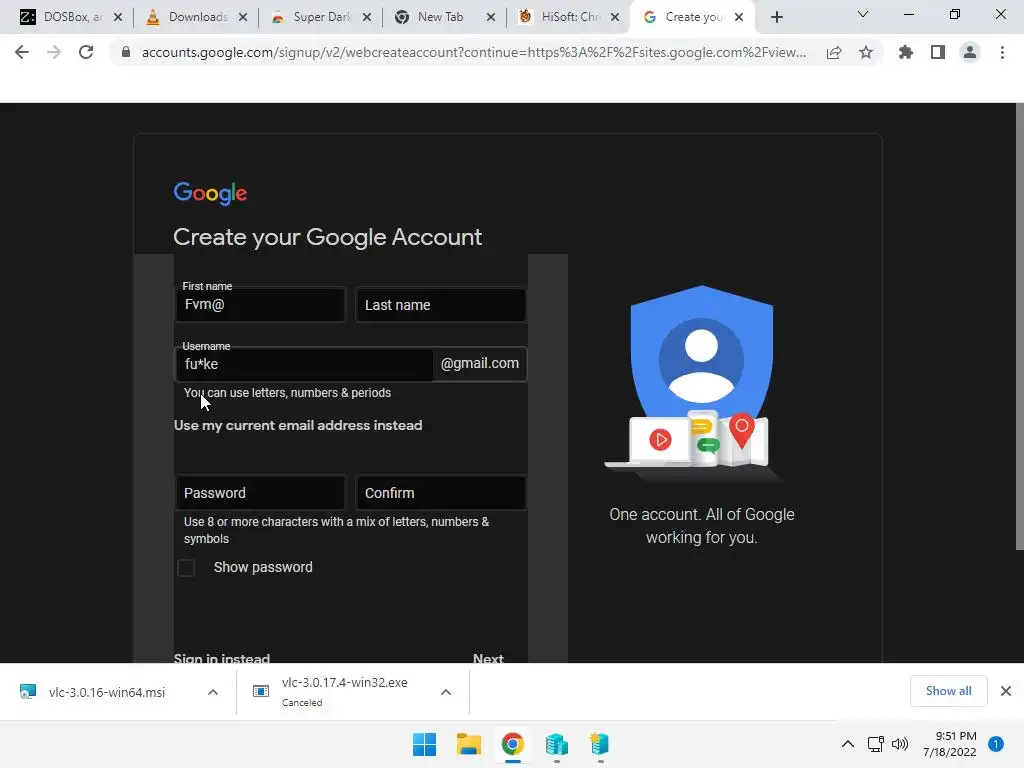The image size is (1024, 768).
Task: Open the Chrome three-dot menu
Action: pos(1002,52)
